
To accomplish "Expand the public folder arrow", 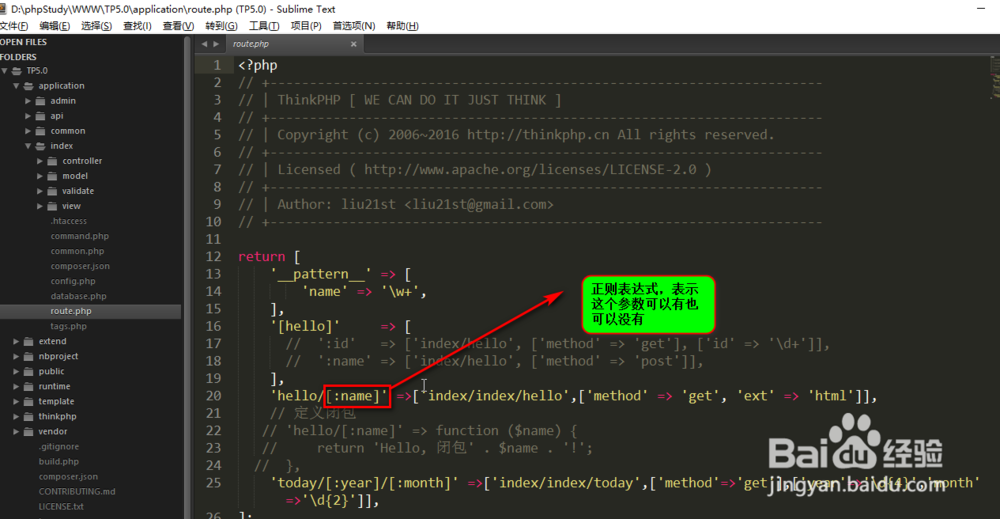I will [x=16, y=371].
